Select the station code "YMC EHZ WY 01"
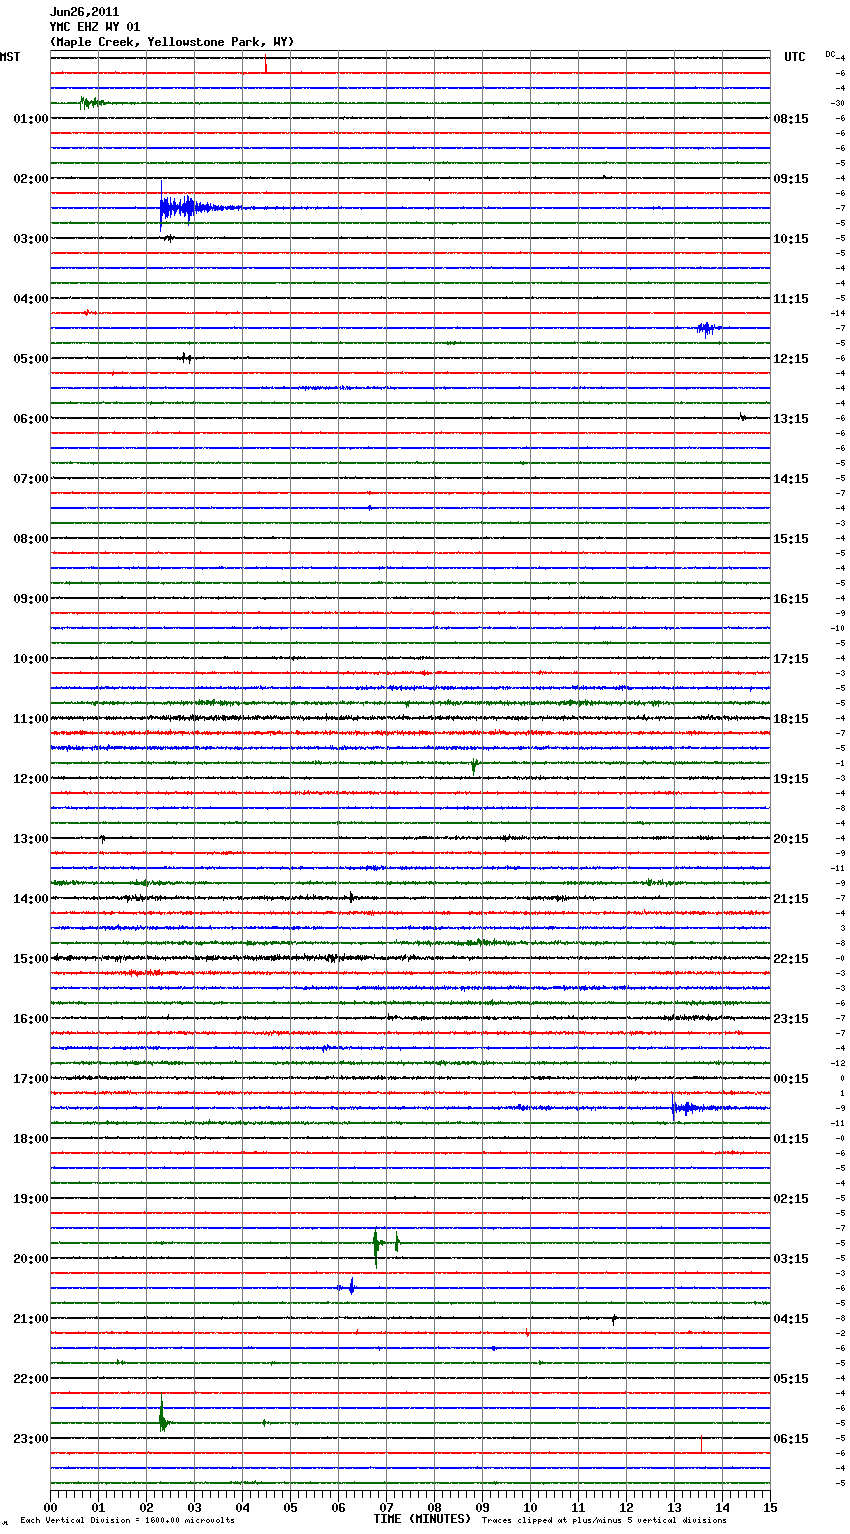Screen dimensions: 850x1534 (x=95, y=27)
